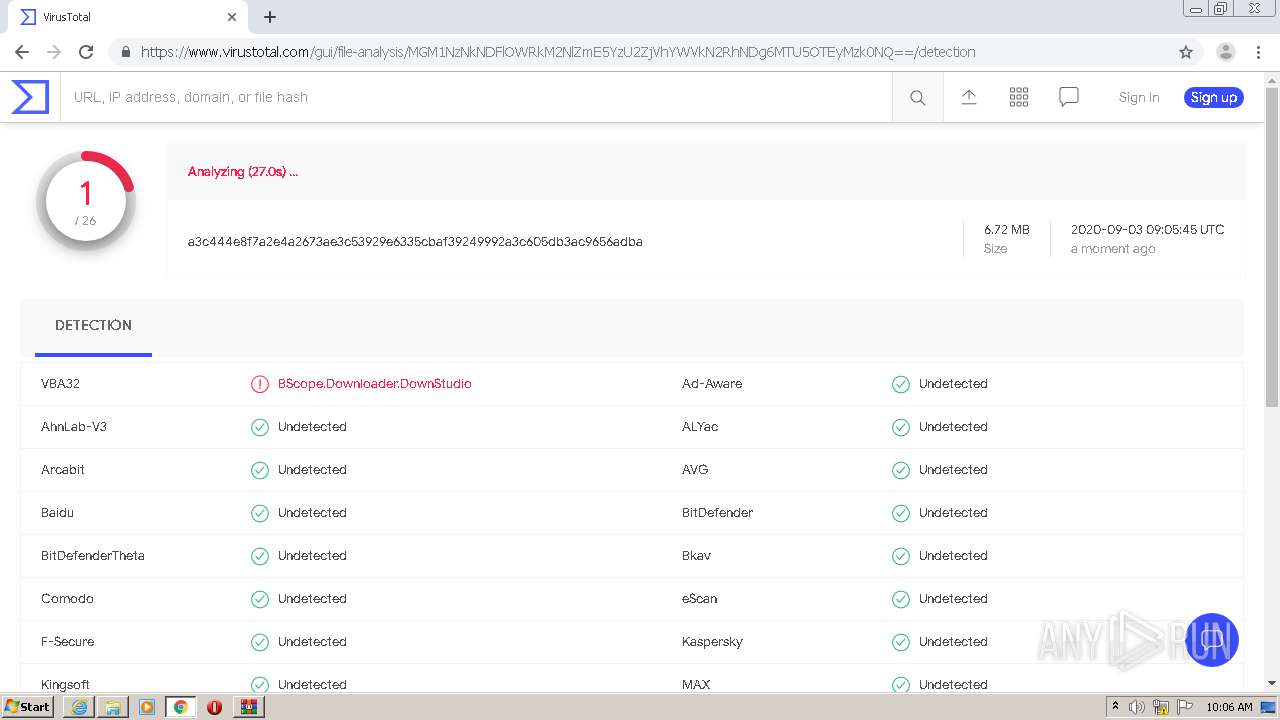View site info via lock icon
The image size is (1280, 720).
point(126,52)
